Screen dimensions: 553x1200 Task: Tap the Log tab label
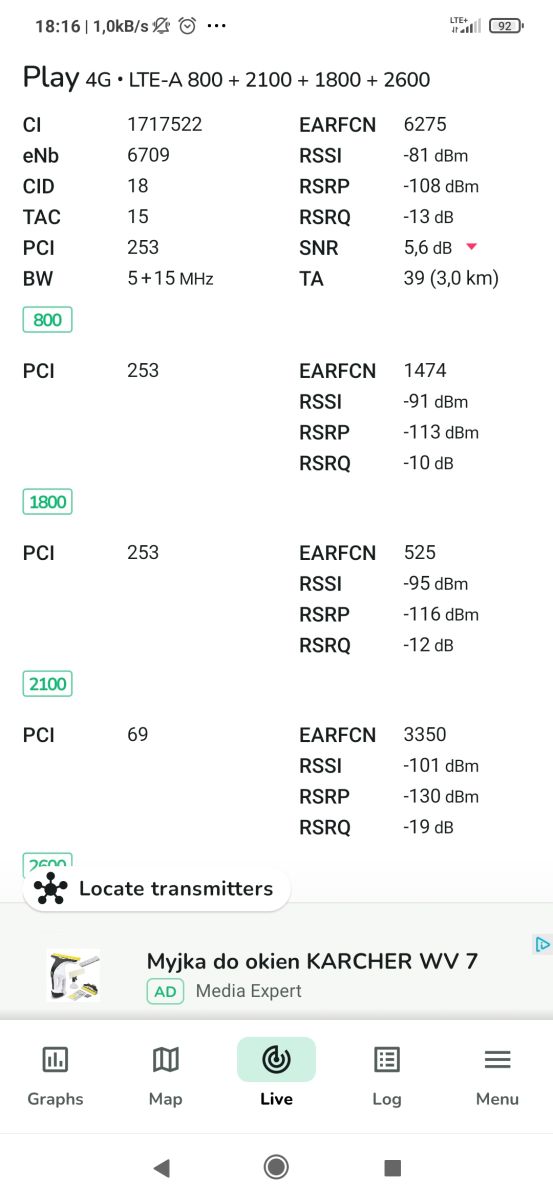386,1099
